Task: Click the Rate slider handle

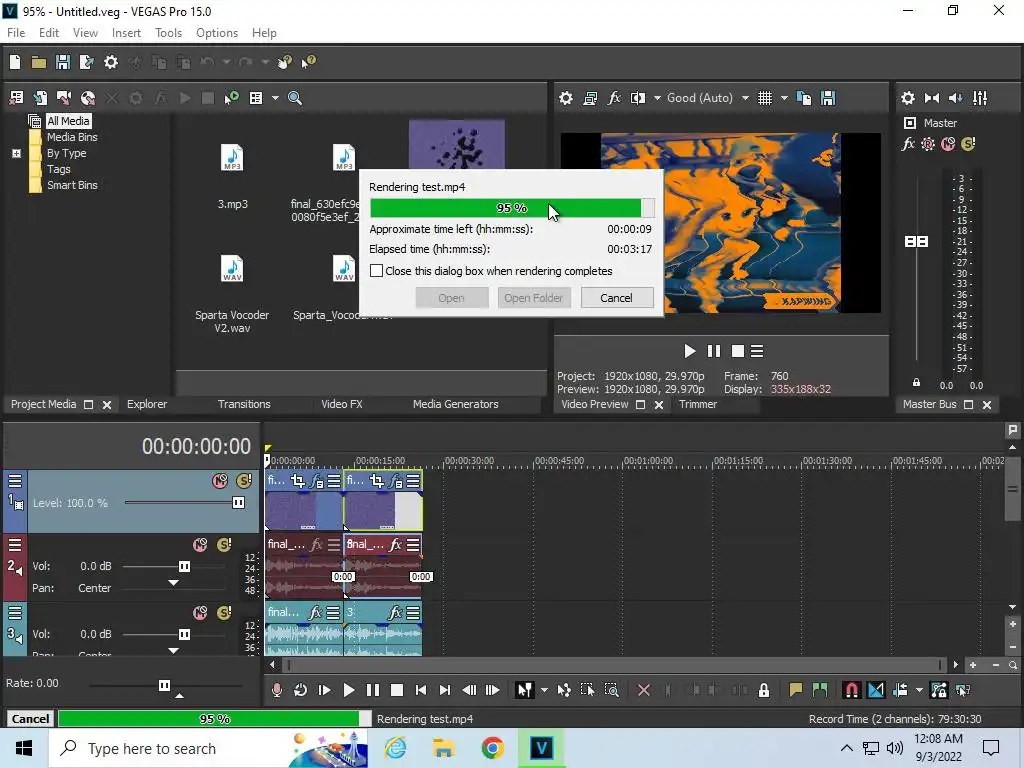Action: pos(164,685)
